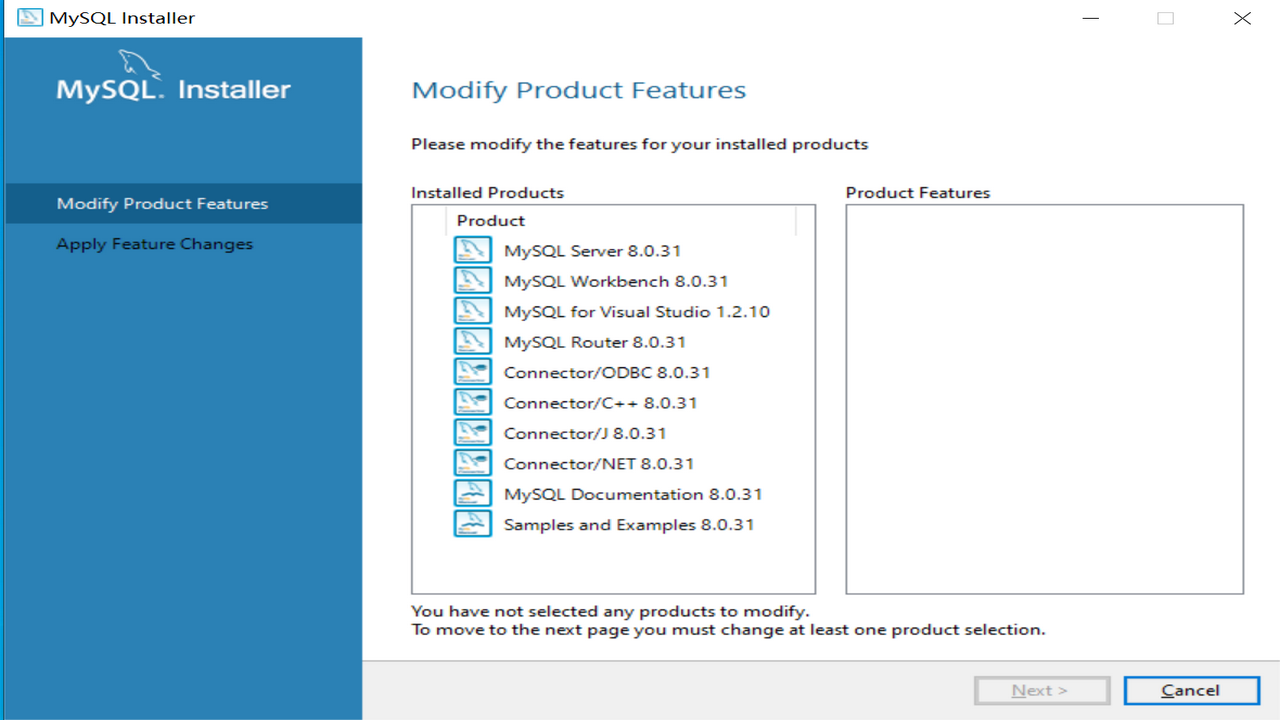1280x720 pixels.
Task: Click the MySQL Server 8.0.31 product icon
Action: [x=472, y=250]
